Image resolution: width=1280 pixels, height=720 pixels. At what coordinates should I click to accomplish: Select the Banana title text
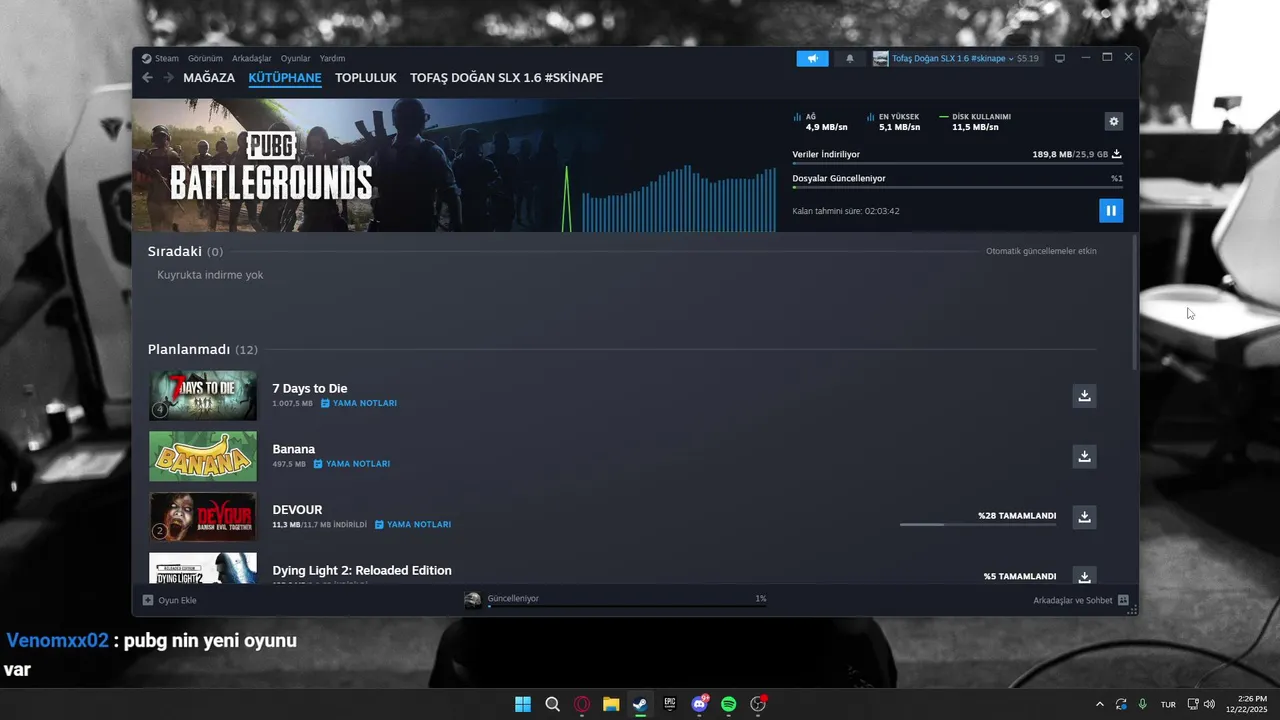click(x=294, y=449)
